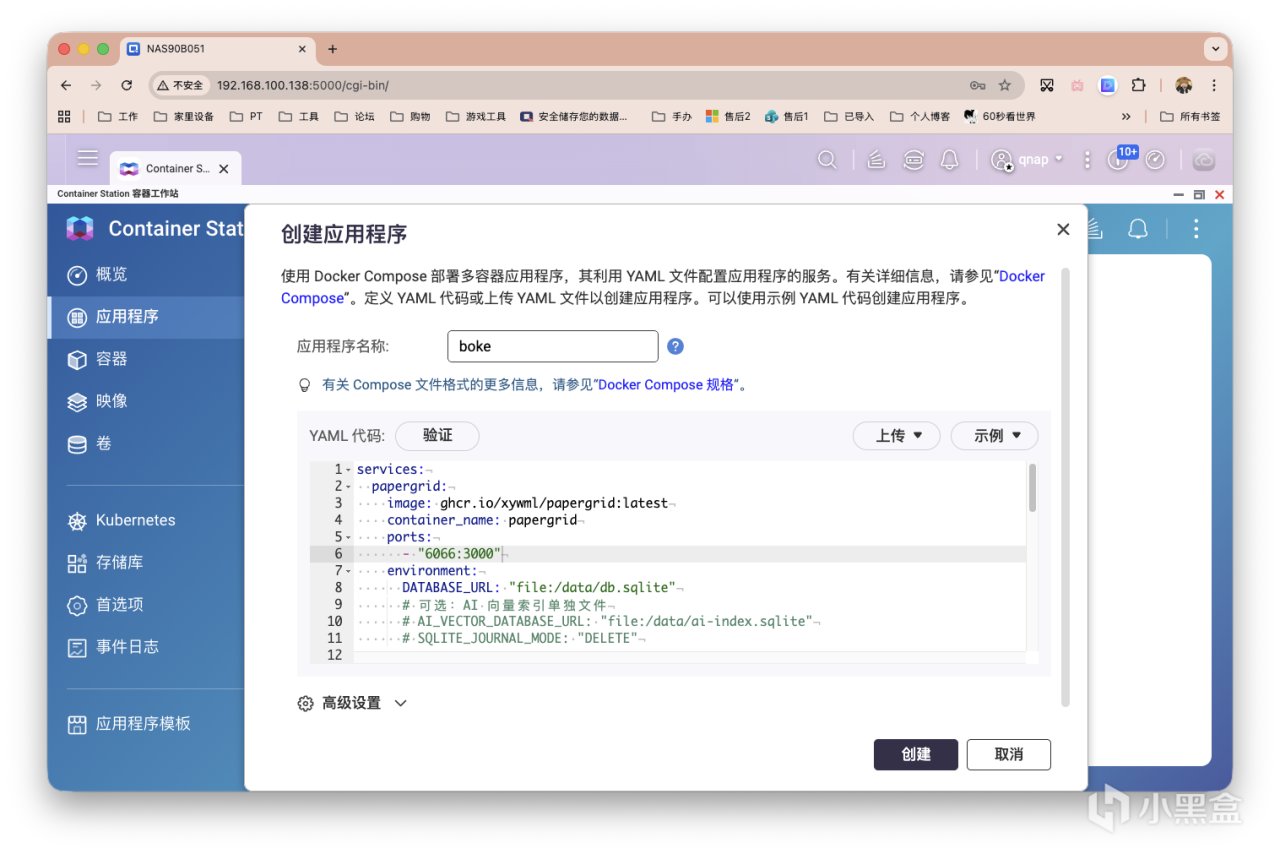Click the 取消 cancel button

coord(1009,755)
